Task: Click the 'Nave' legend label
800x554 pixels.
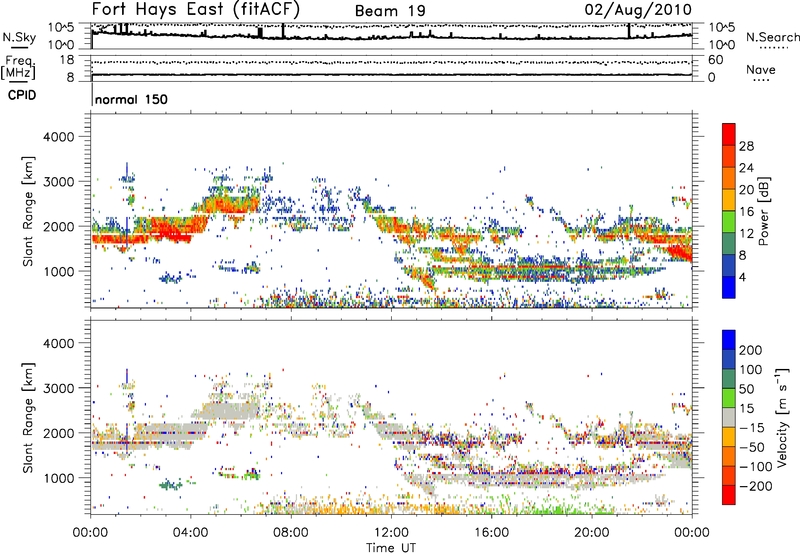Action: point(761,70)
